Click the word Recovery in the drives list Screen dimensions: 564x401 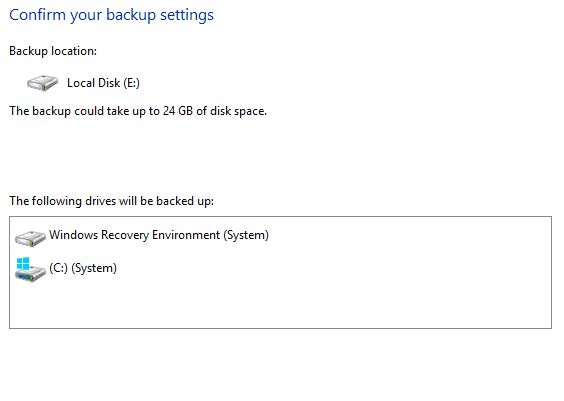point(125,235)
